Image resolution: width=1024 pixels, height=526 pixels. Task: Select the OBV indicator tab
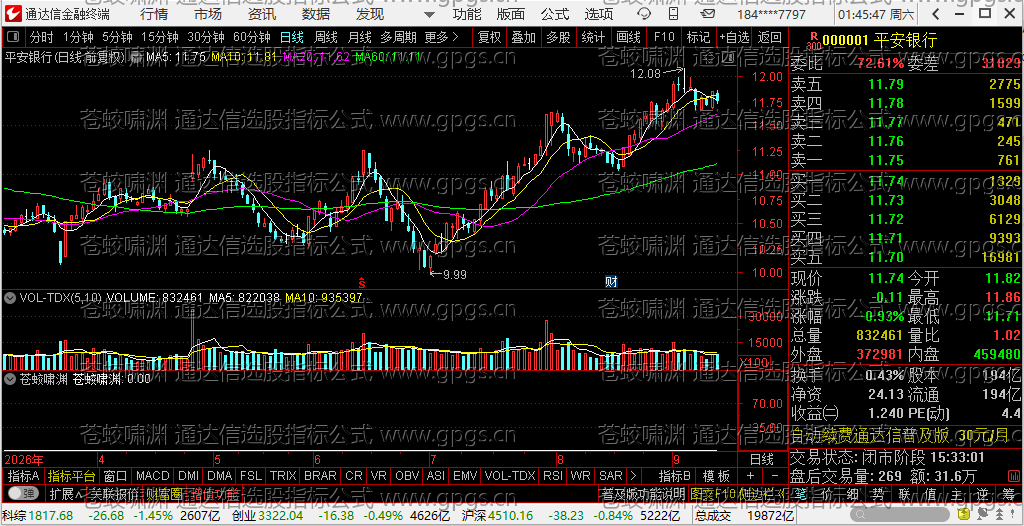[x=407, y=476]
